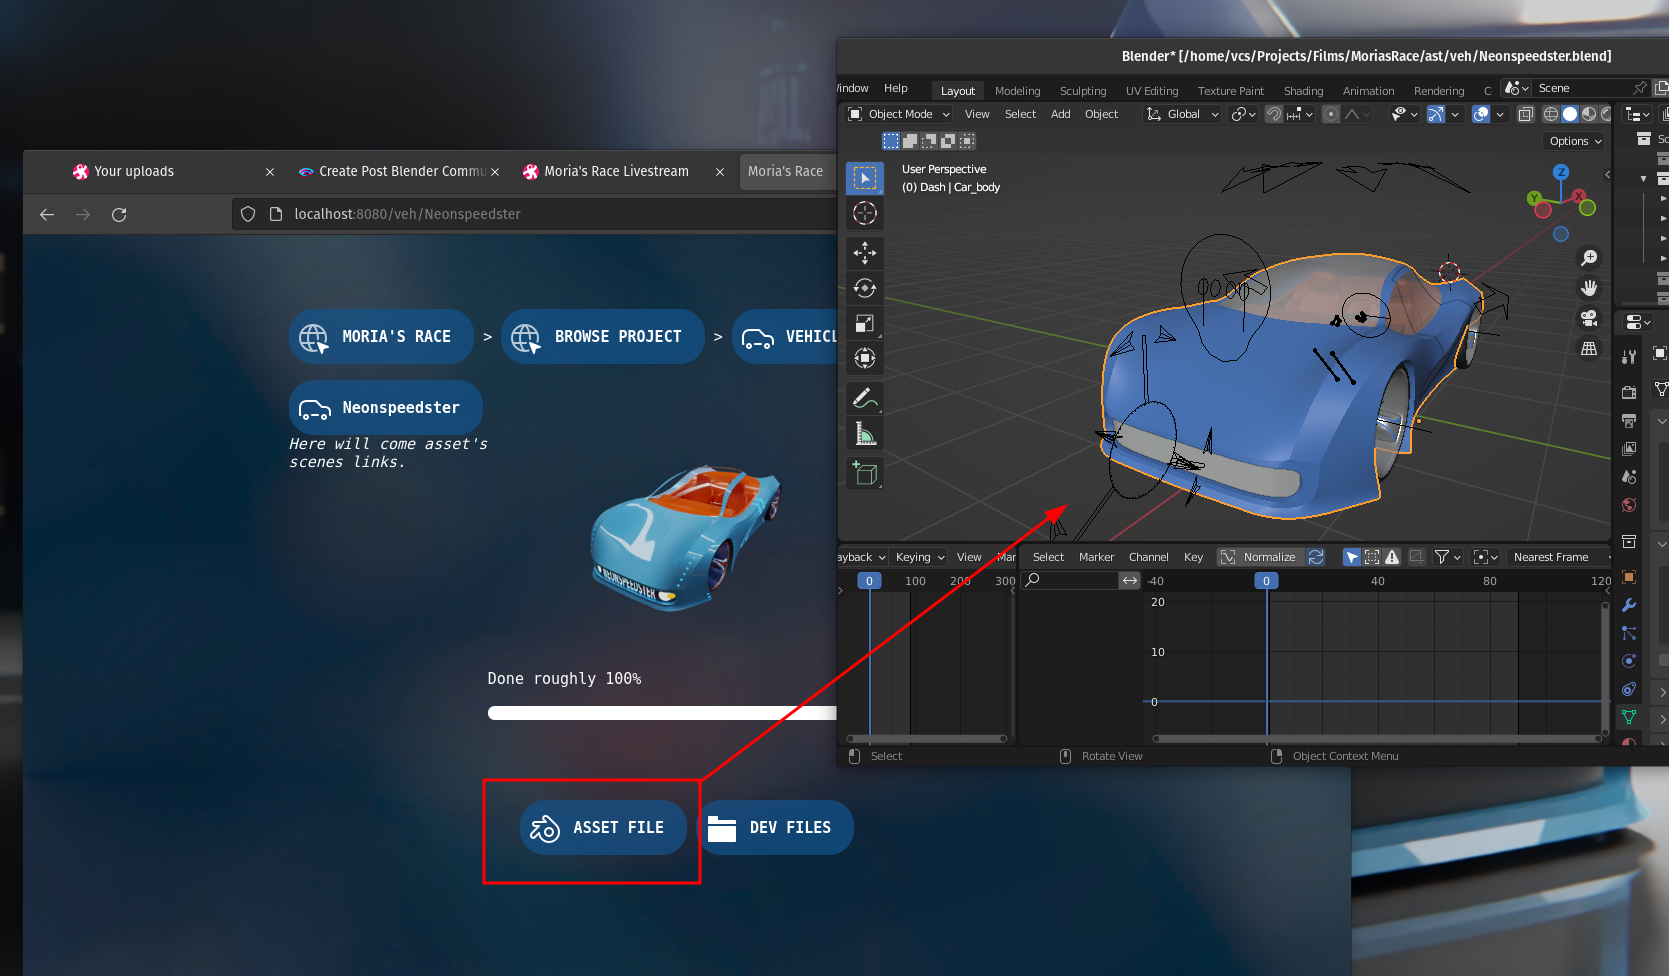The height and width of the screenshot is (976, 1669).
Task: Switch perspective/orthographic grid icon
Action: tap(1589, 348)
